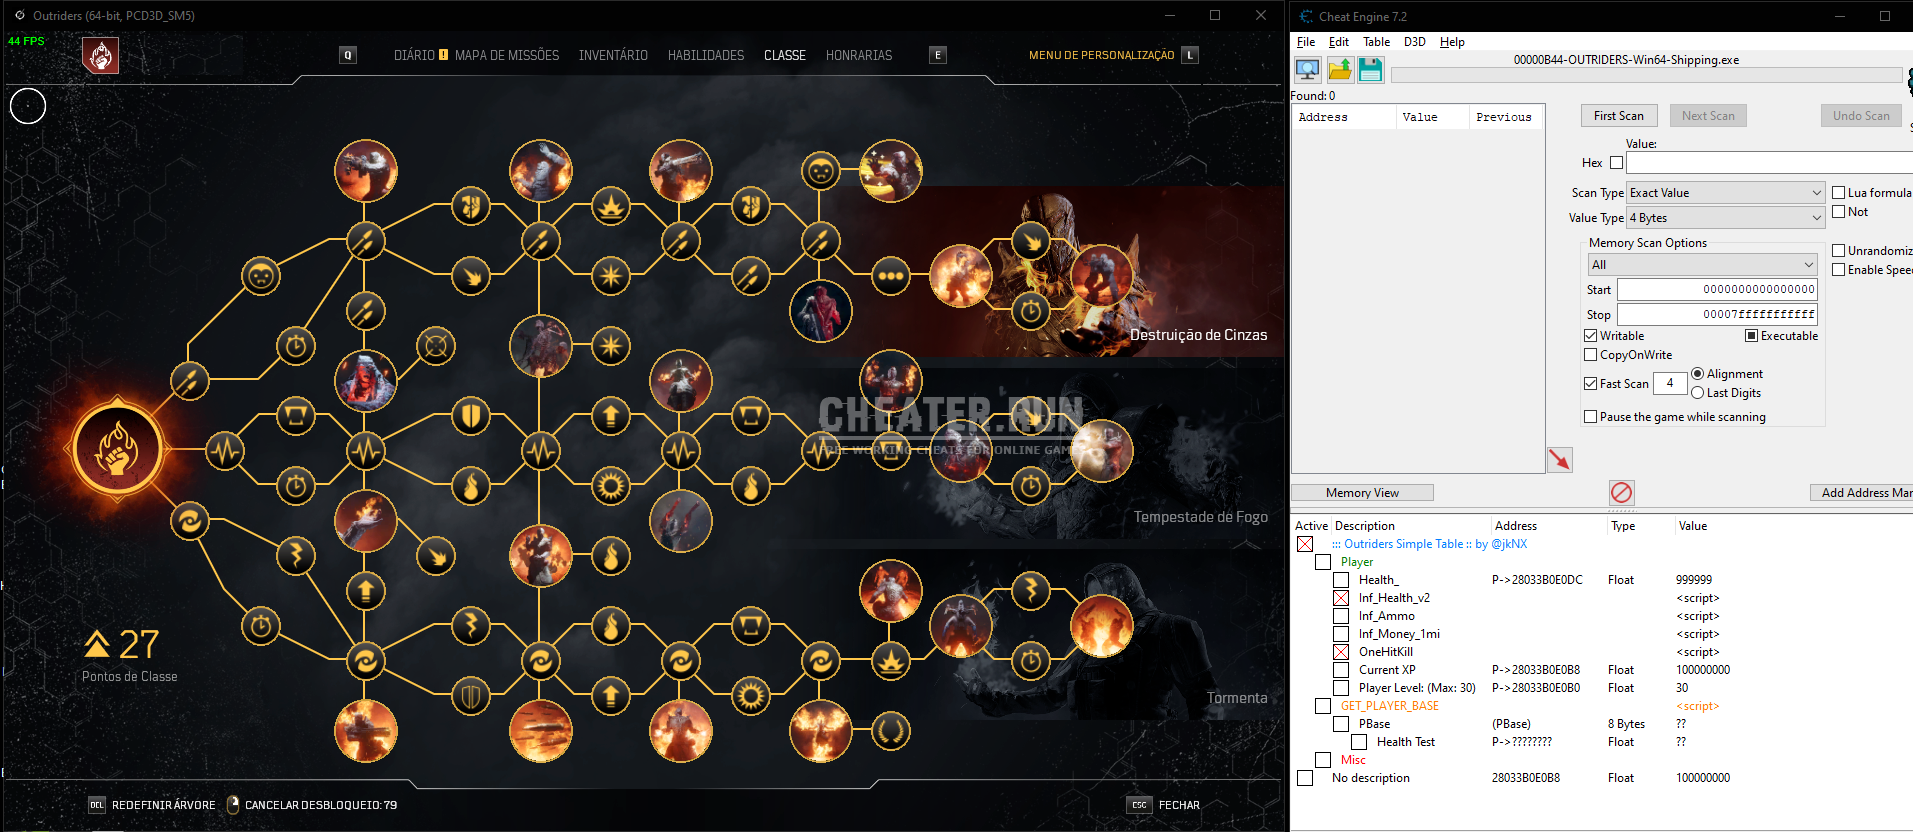Click the Q key previous-tab icon
Screen dimensions: 1913x832
pos(348,55)
